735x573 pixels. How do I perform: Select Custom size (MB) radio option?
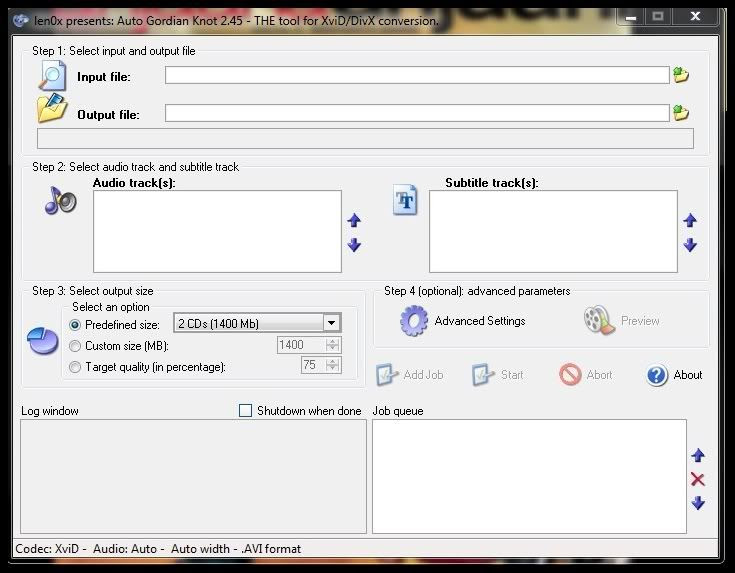[75, 346]
